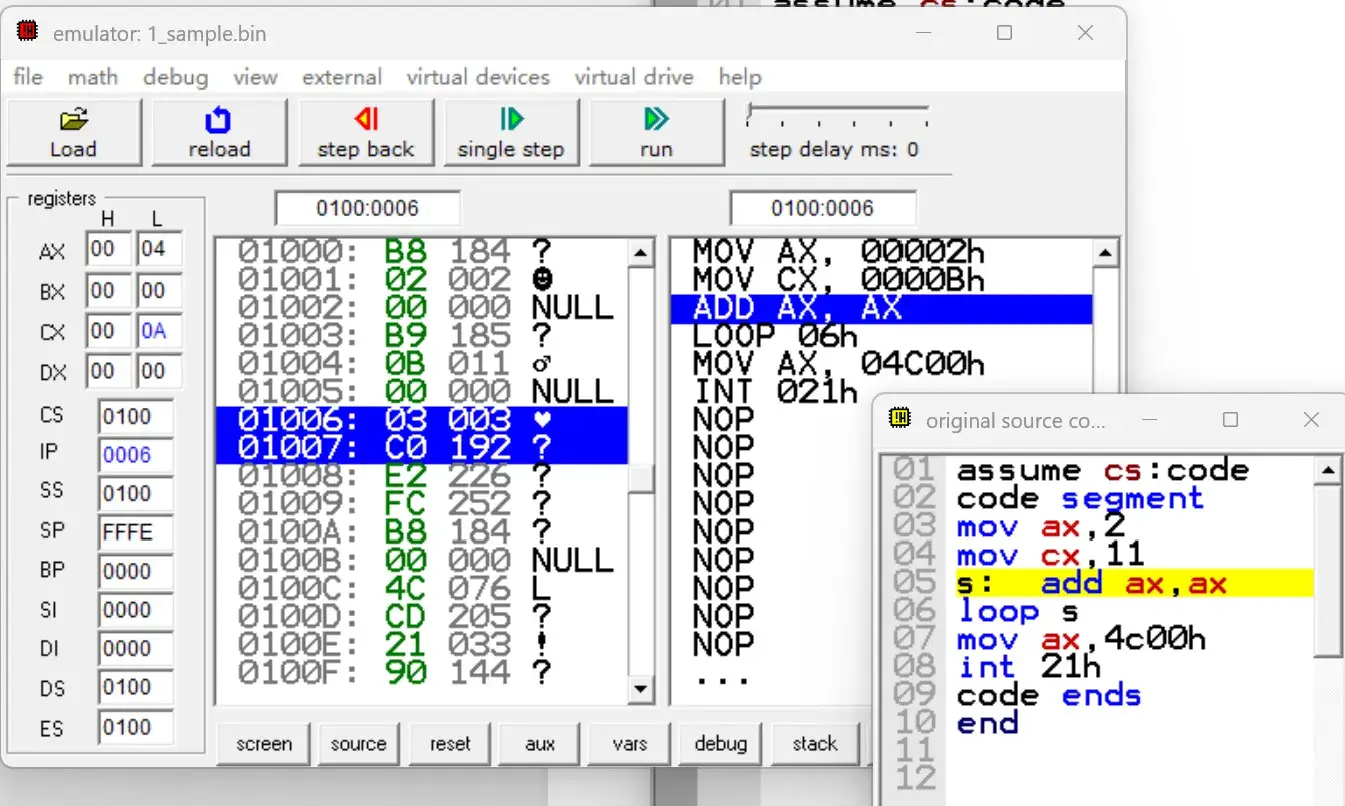Open the help menu
This screenshot has width=1345, height=806.
tap(740, 77)
